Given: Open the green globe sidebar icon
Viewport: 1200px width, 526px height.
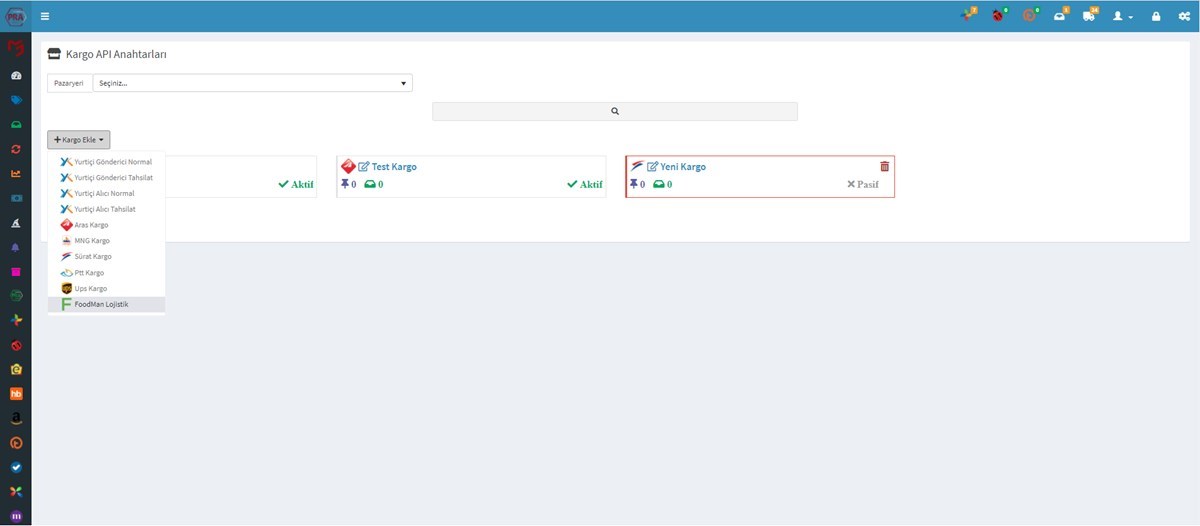Looking at the screenshot, I should tap(16, 296).
